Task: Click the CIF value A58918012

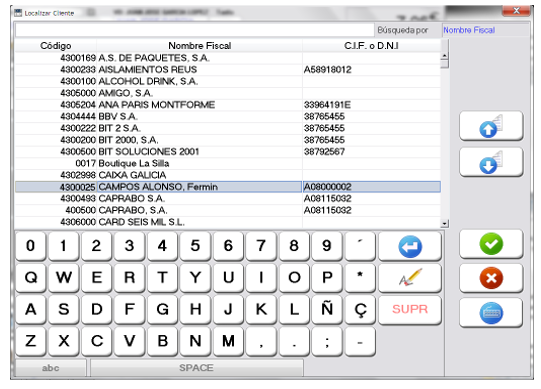Action: (327, 70)
